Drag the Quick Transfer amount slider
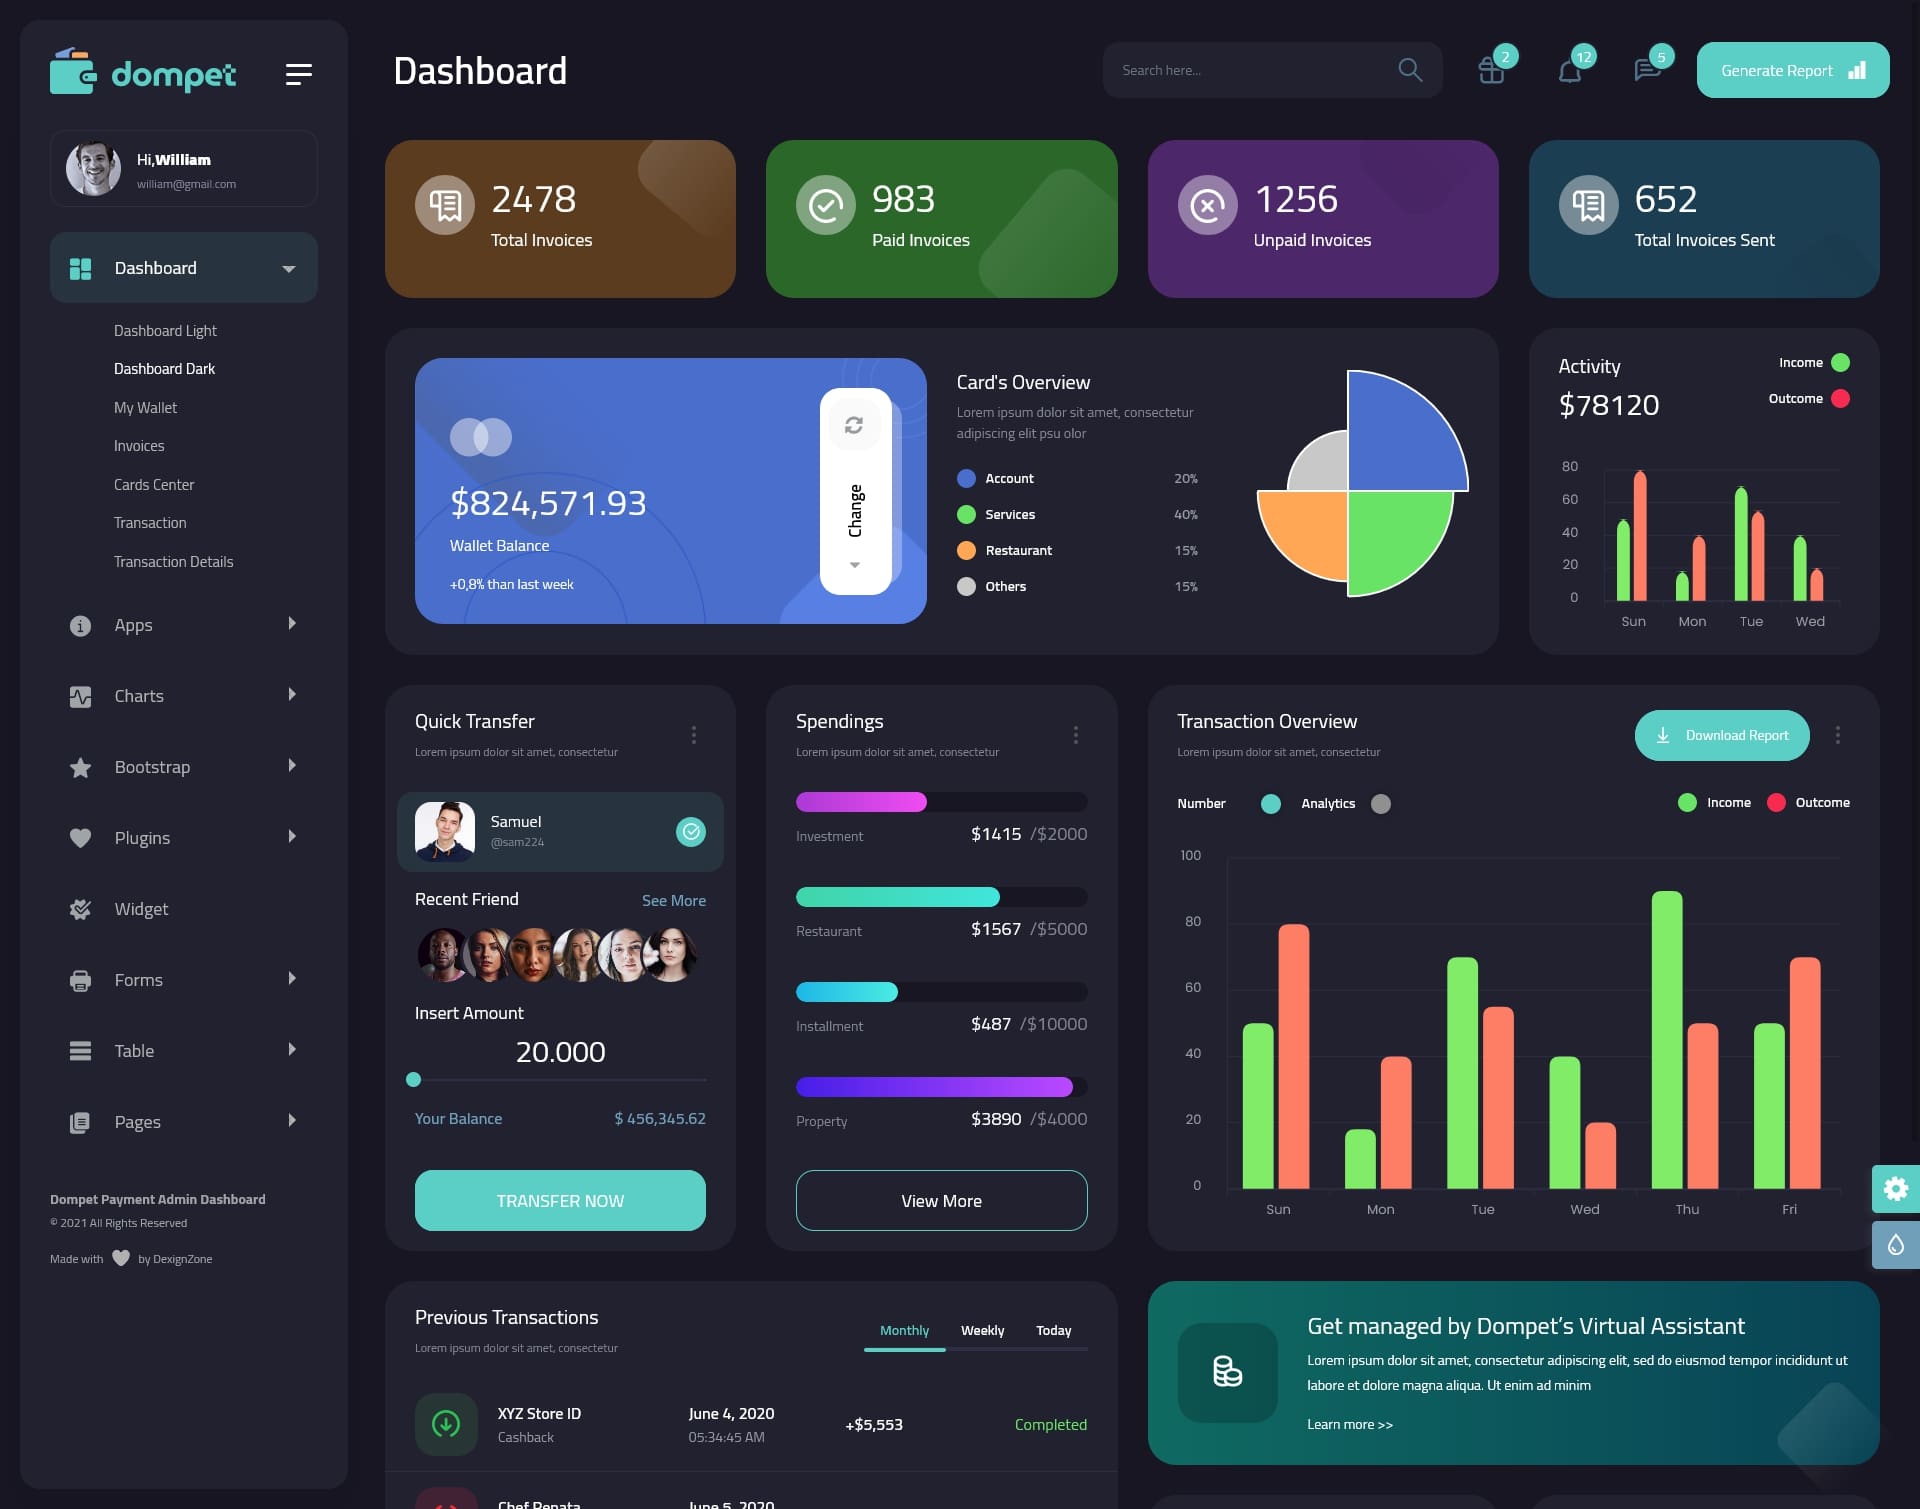 [x=413, y=1079]
